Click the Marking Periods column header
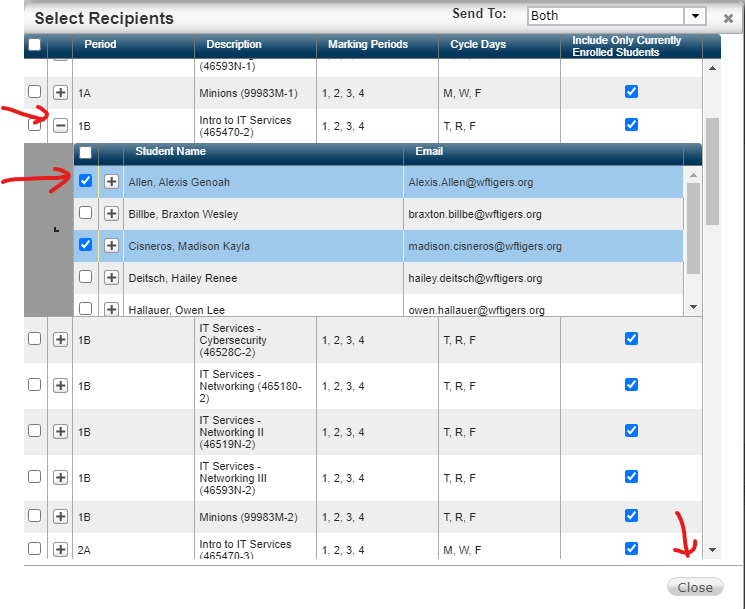 pos(377,46)
